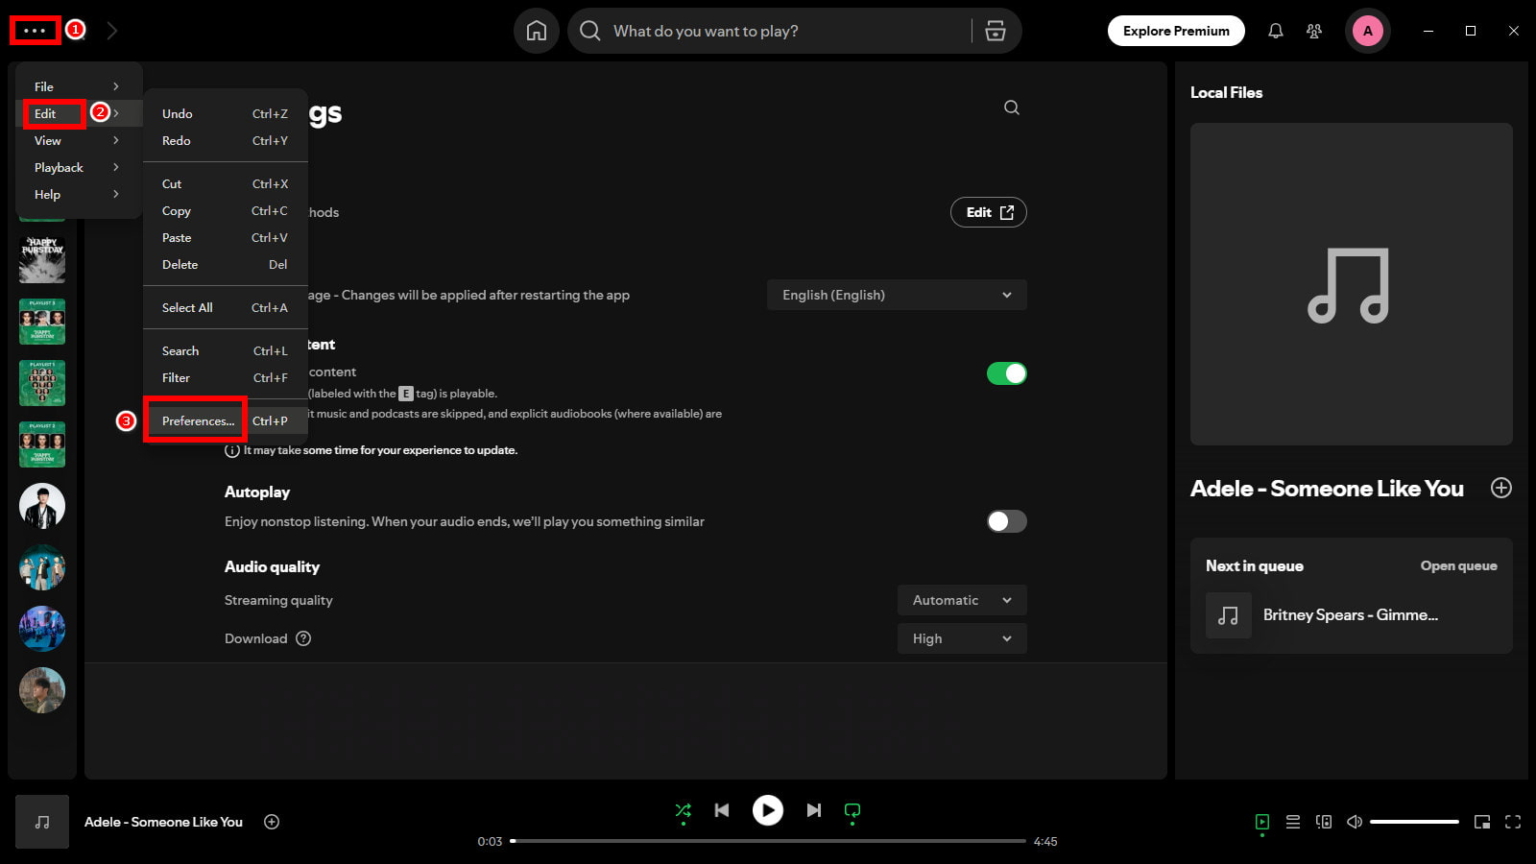Mute the volume via speaker icon

tap(1354, 821)
